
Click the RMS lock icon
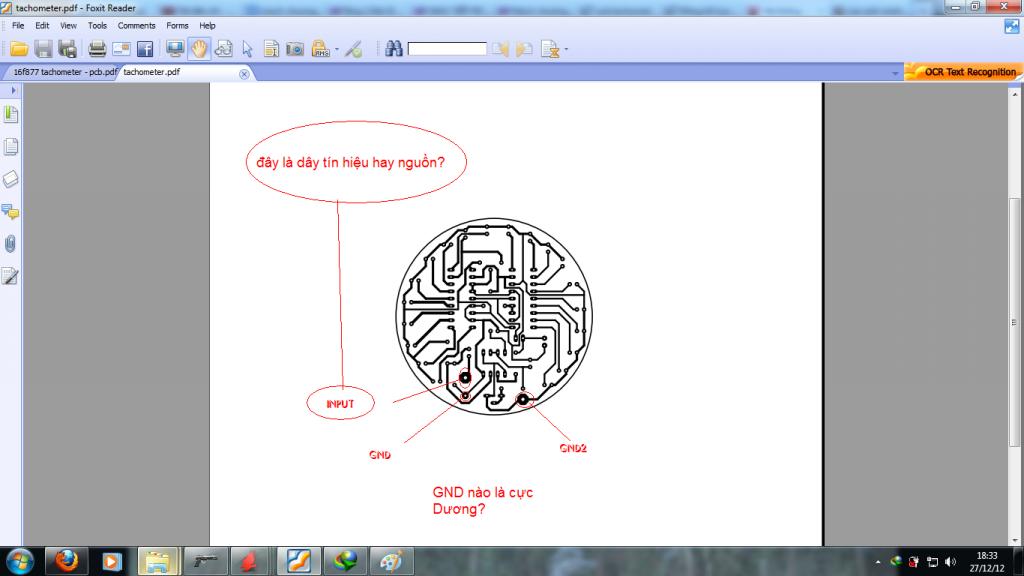click(320, 49)
